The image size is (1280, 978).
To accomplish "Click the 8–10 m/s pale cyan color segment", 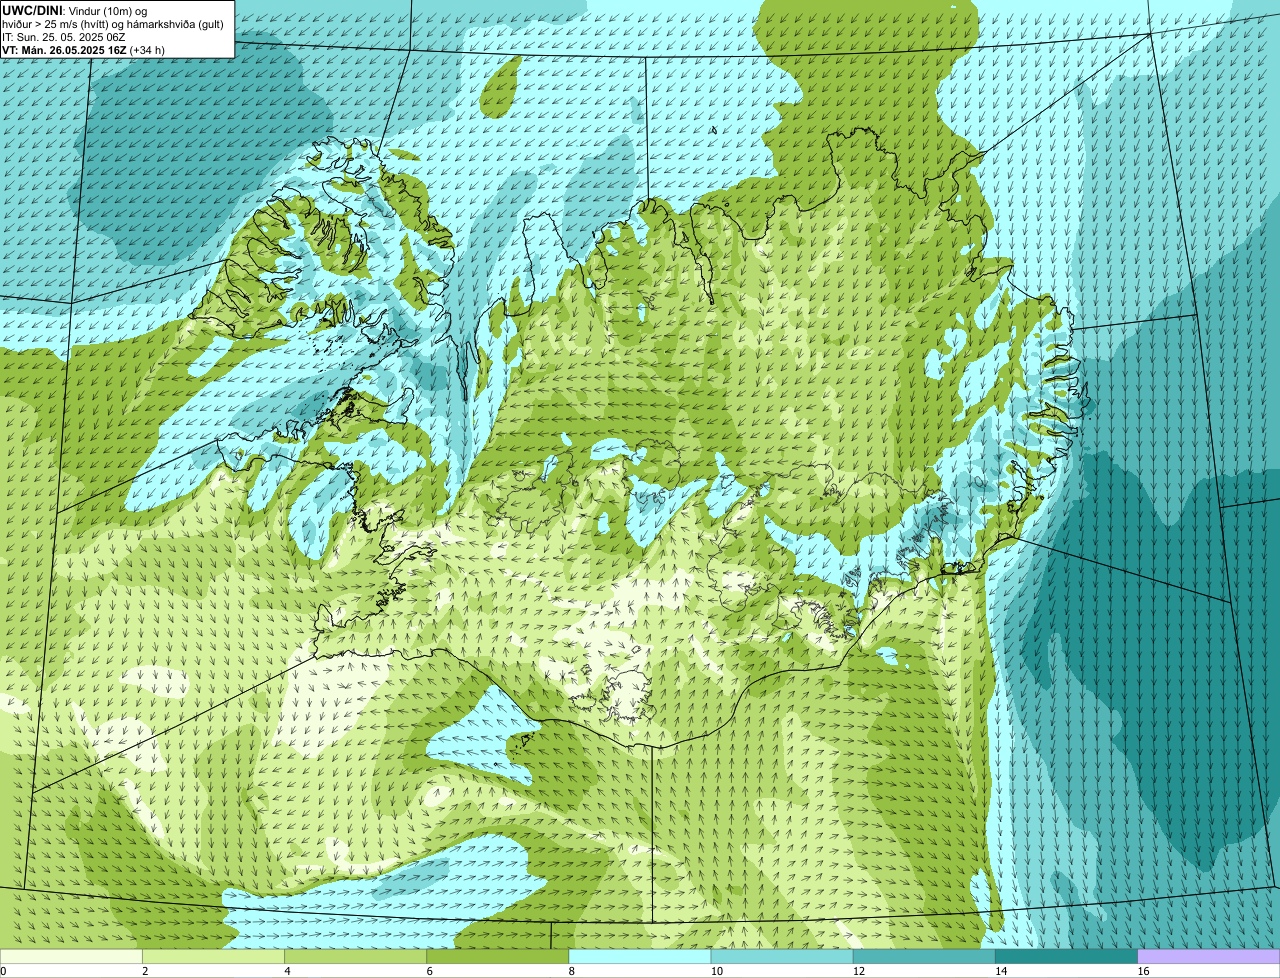I will [x=640, y=956].
